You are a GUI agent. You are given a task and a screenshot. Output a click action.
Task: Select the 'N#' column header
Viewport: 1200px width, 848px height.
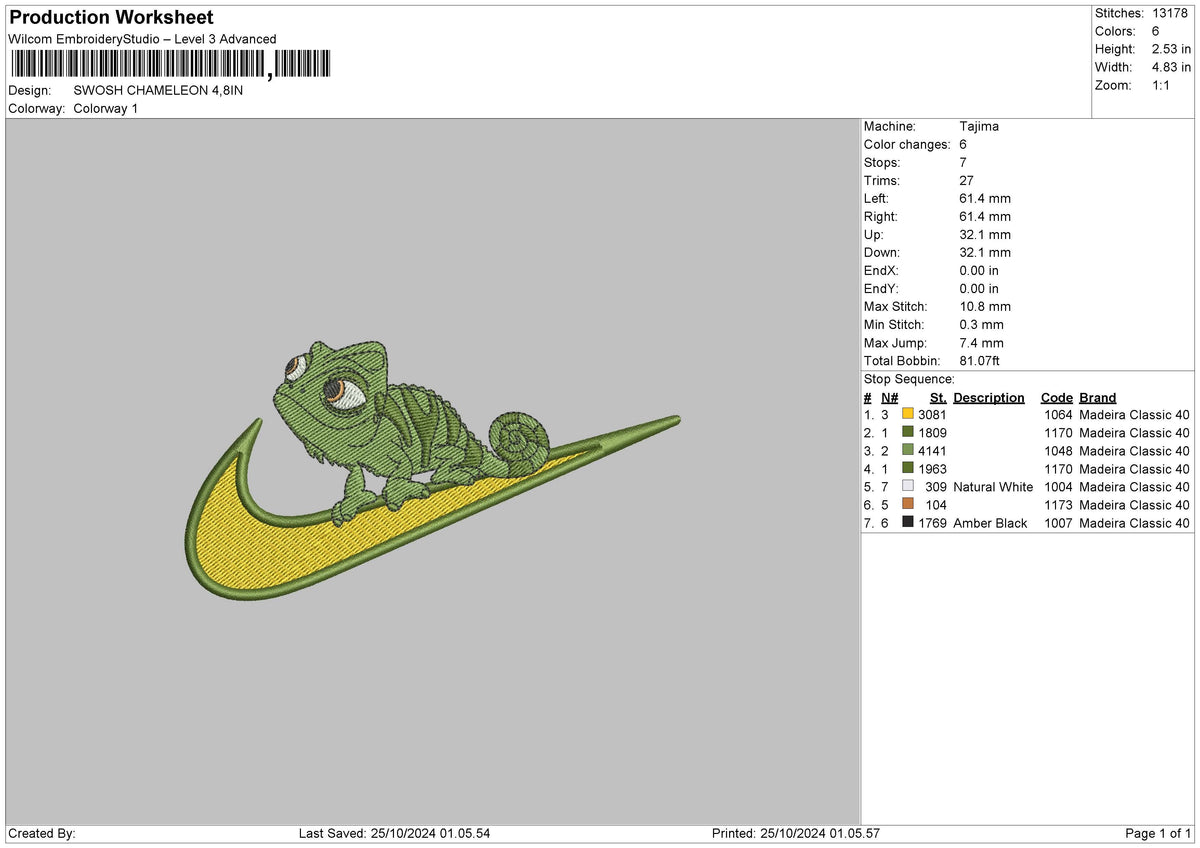click(889, 397)
